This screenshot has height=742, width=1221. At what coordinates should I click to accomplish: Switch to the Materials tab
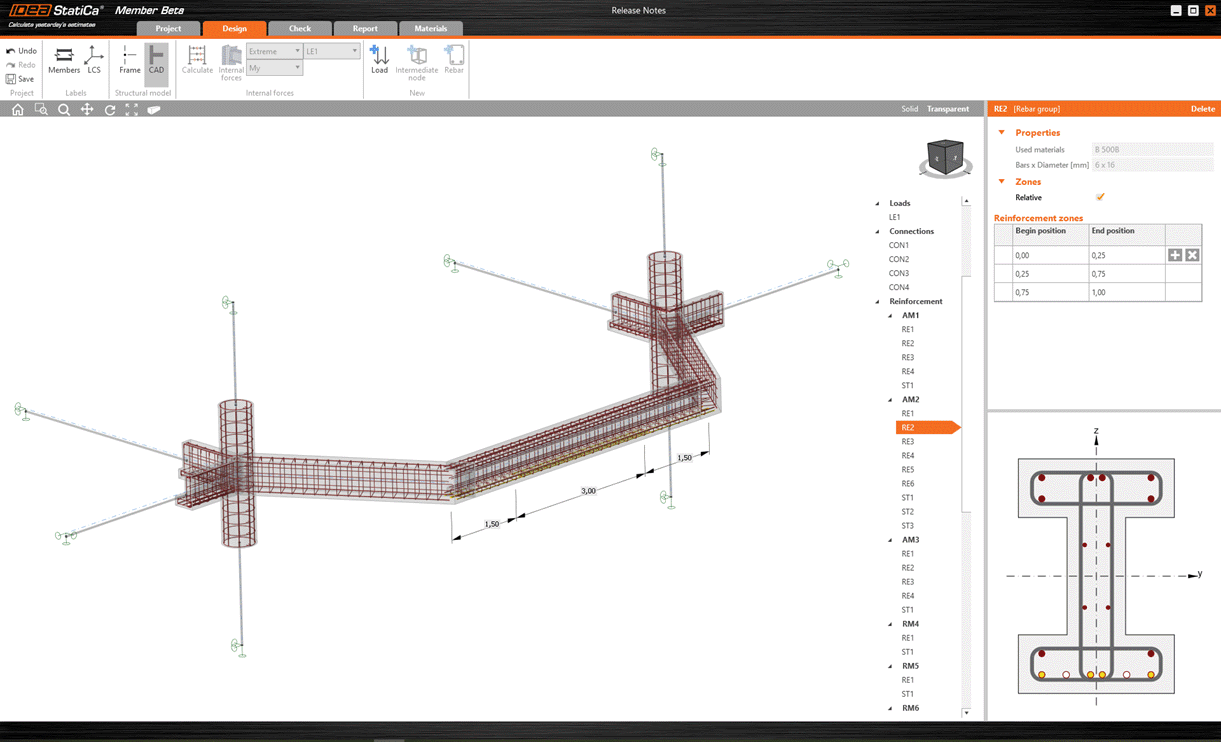point(431,29)
